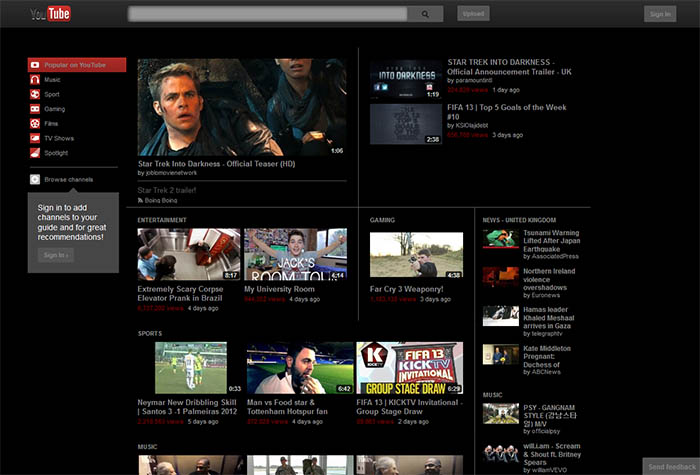Open the PSY Gangnam Style thumbnail
This screenshot has width=700, height=475.
(x=501, y=413)
